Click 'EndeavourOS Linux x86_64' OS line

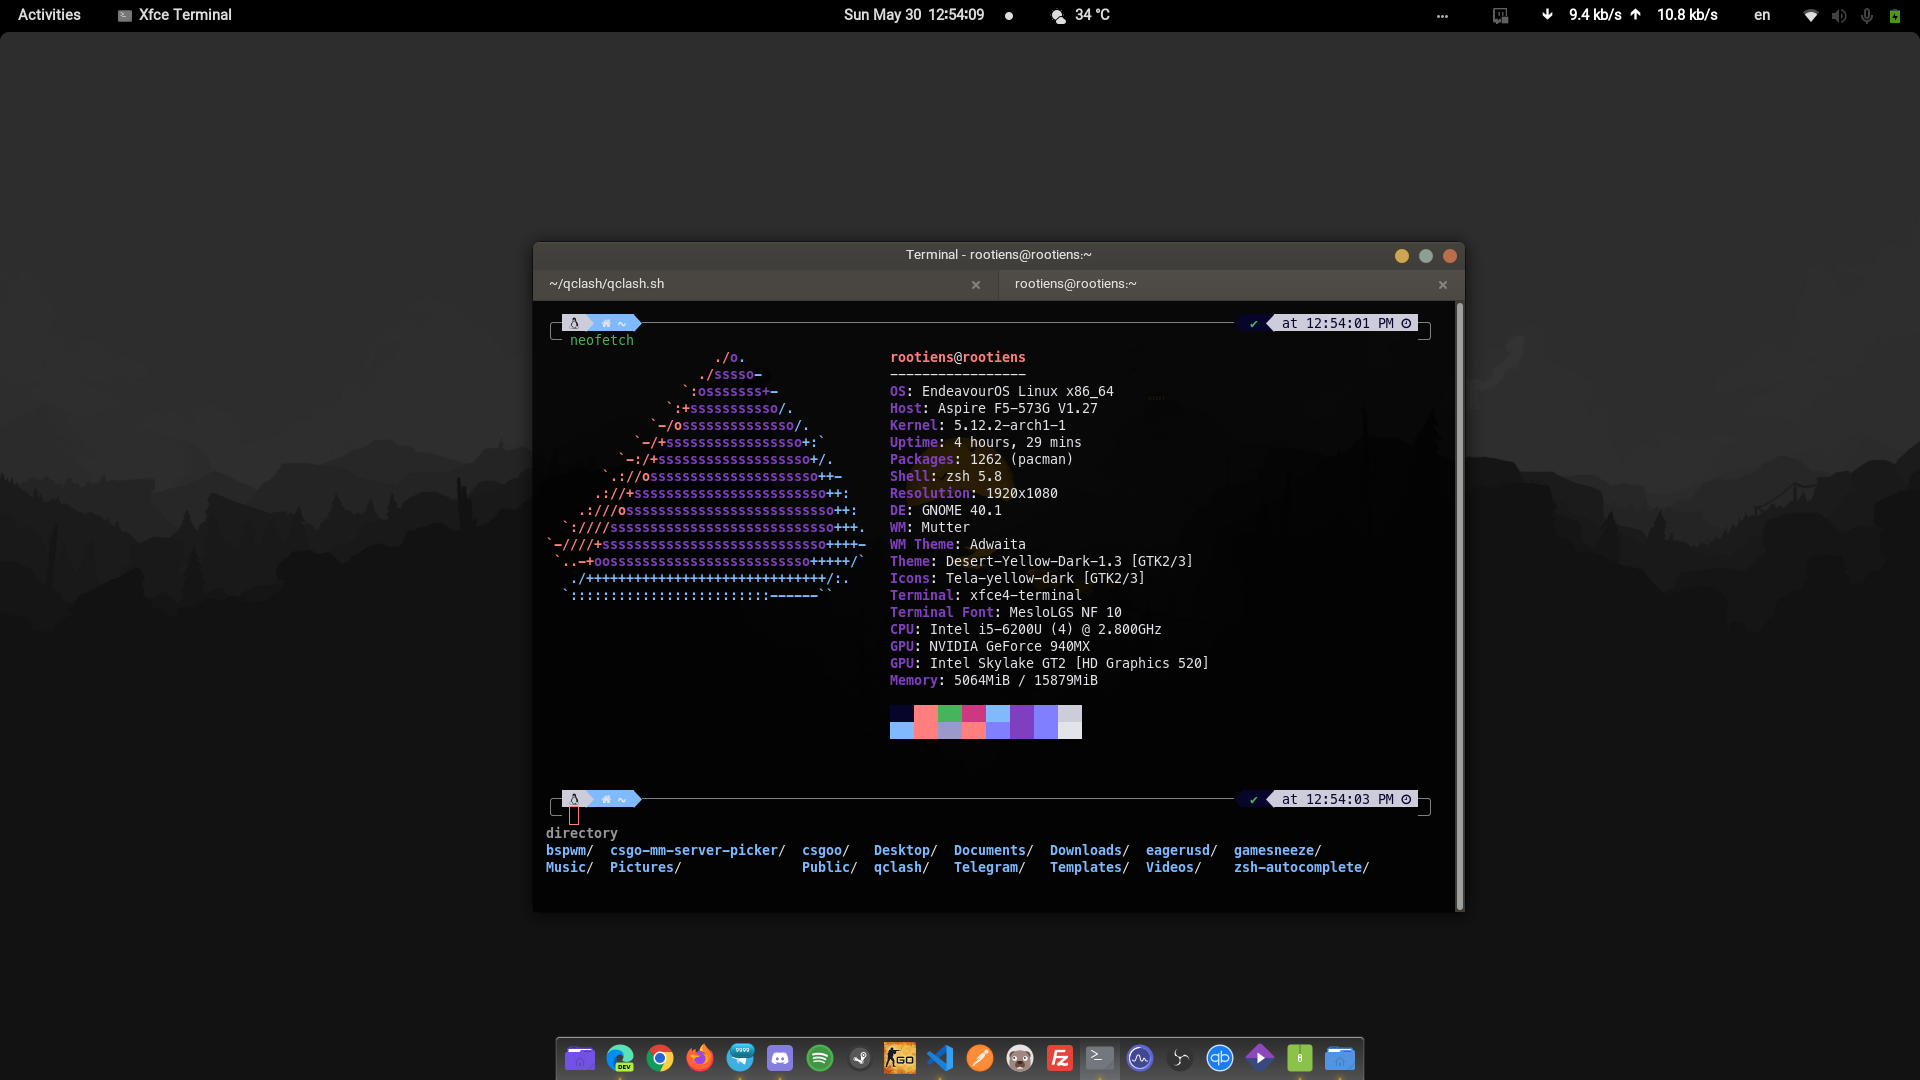point(1018,392)
